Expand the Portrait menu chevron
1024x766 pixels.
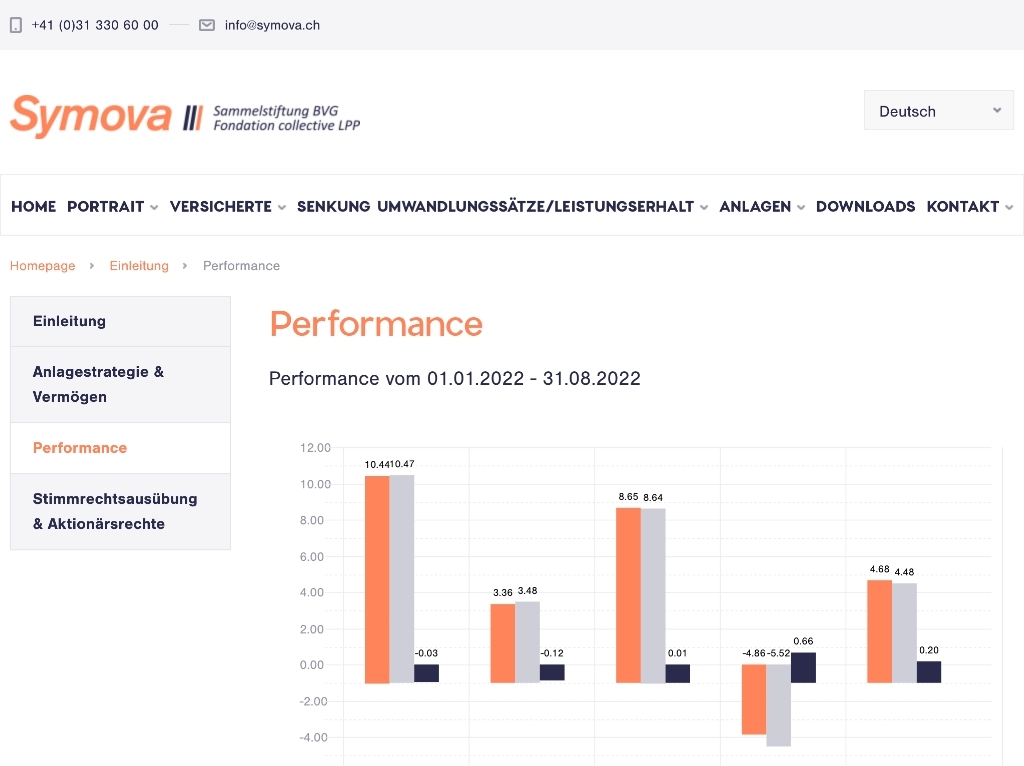pos(154,208)
